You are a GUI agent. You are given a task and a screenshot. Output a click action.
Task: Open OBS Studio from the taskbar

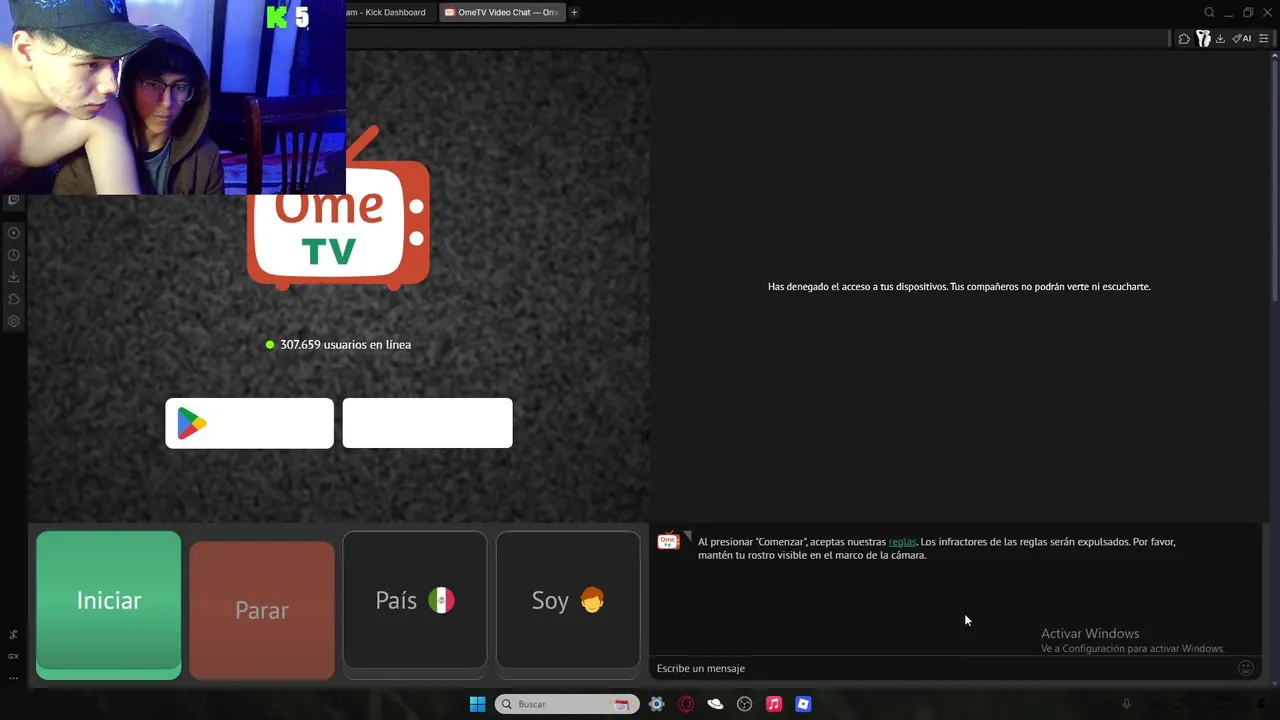click(744, 704)
